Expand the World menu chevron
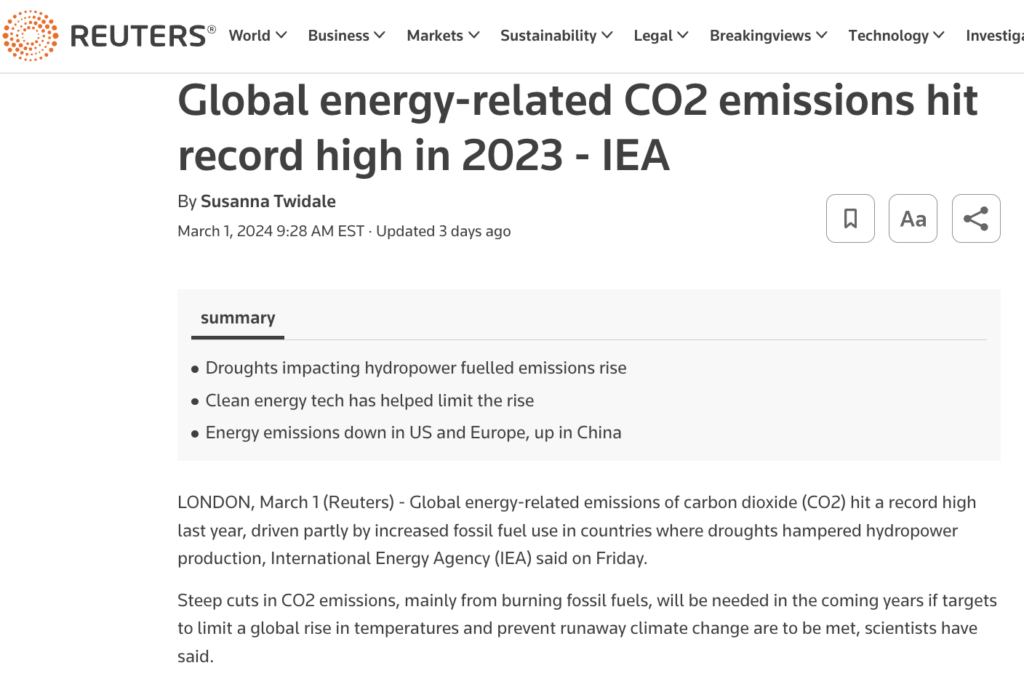This screenshot has height=676, width=1024. click(281, 35)
